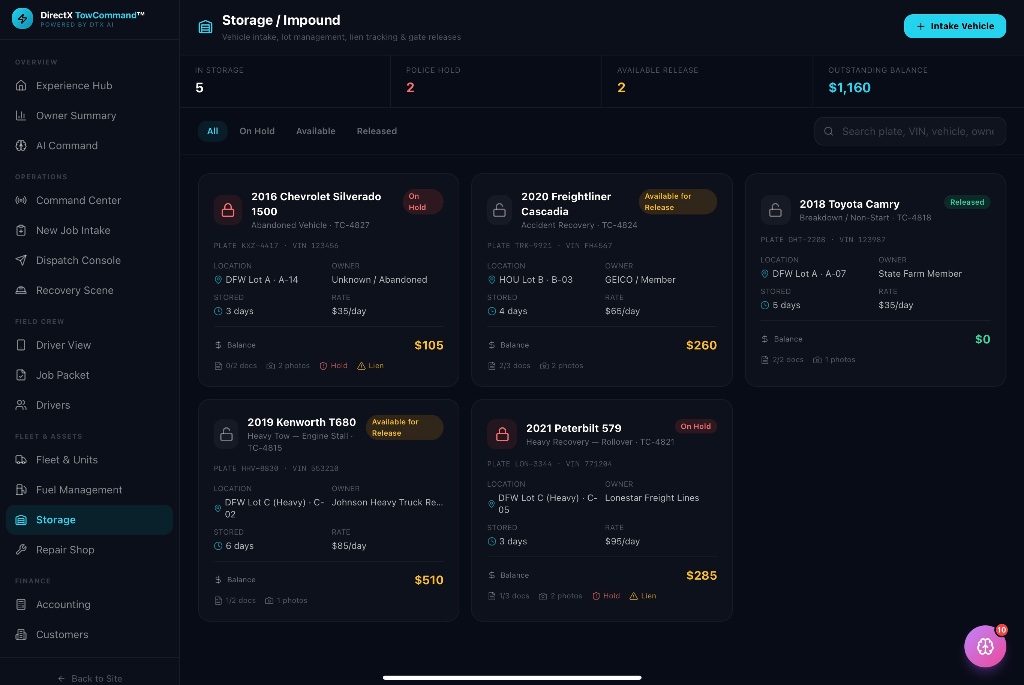1024x685 pixels.
Task: Click the Lonestar Freight Lines owner text
Action: [652, 498]
